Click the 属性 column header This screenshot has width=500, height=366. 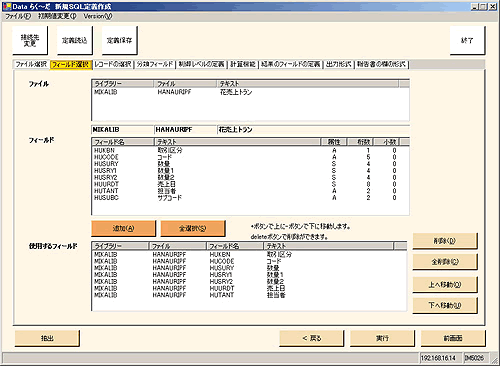(x=334, y=142)
